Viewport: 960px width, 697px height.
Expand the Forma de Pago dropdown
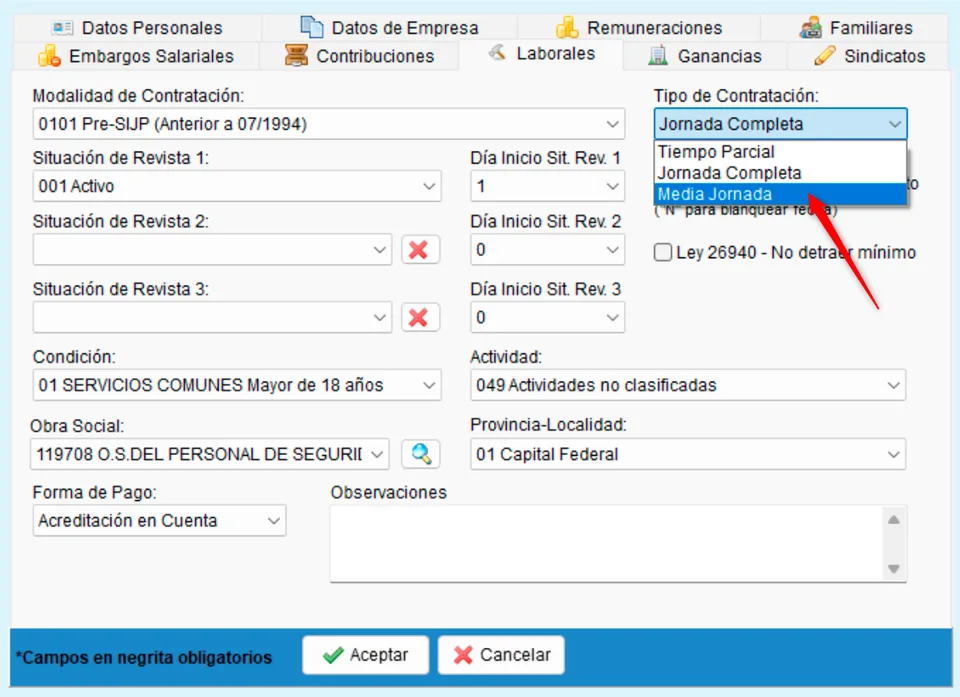click(x=159, y=521)
